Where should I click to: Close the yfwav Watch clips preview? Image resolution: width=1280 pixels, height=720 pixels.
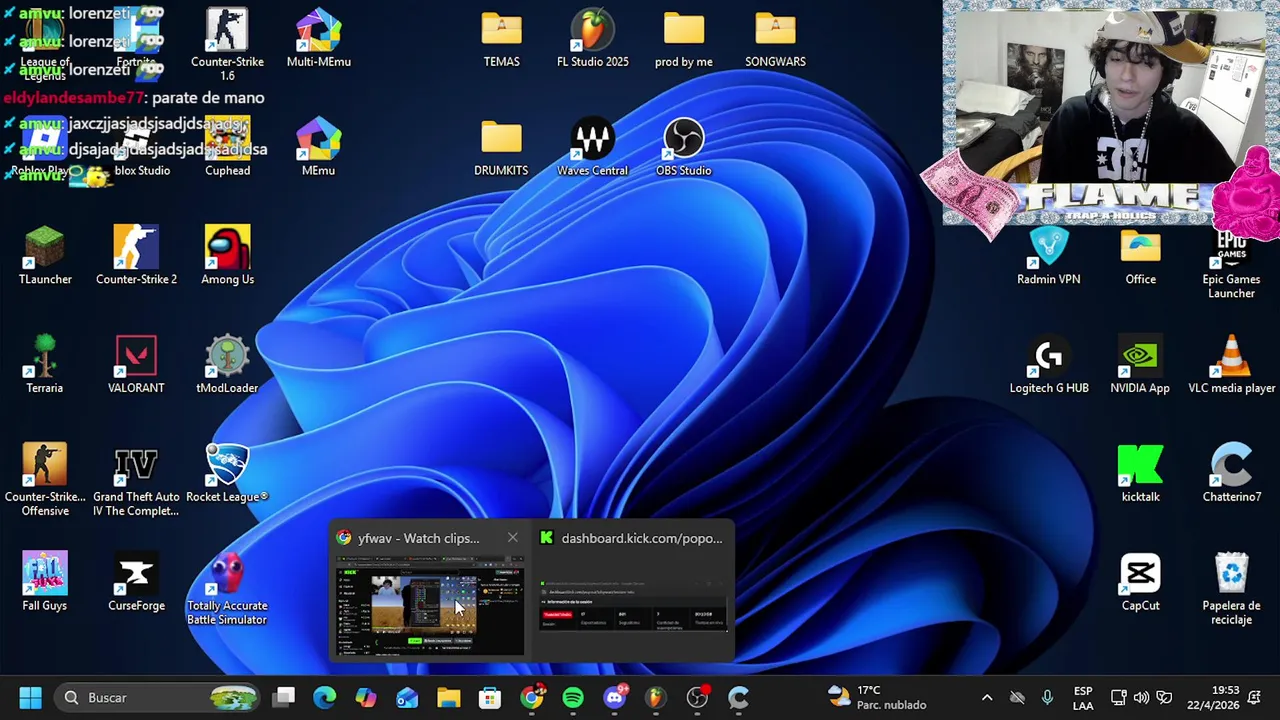[x=512, y=538]
